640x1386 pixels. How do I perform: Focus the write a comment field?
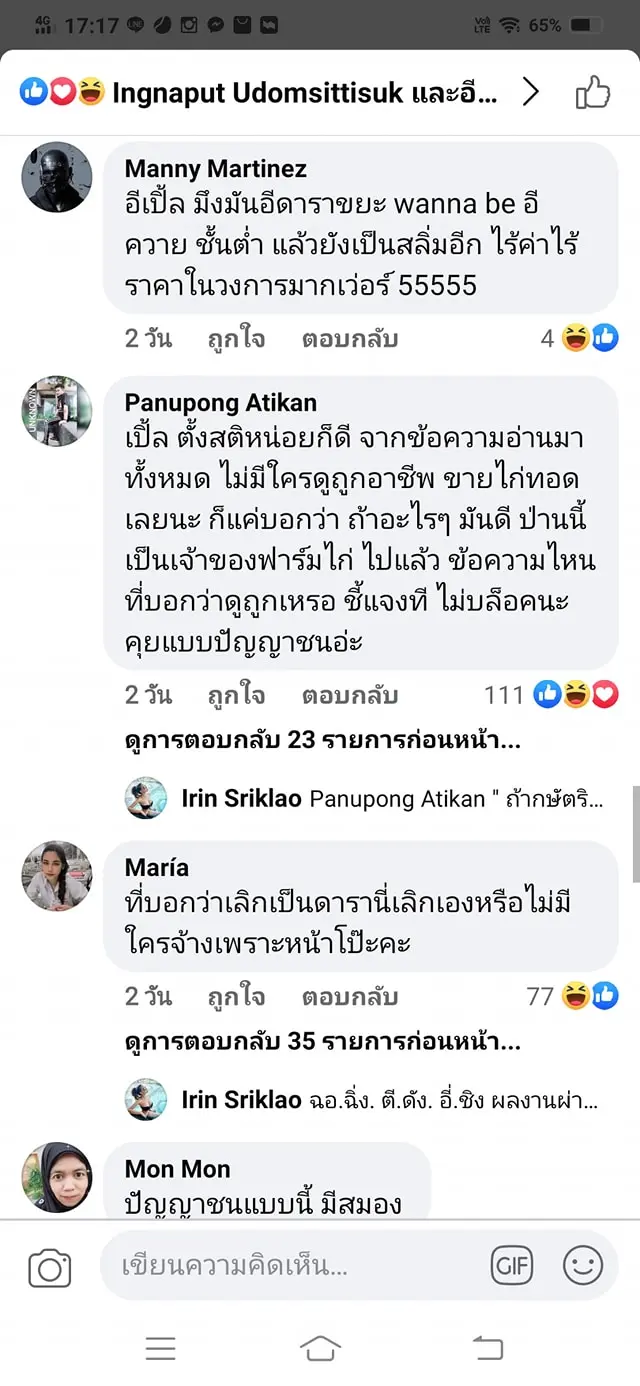point(290,1266)
